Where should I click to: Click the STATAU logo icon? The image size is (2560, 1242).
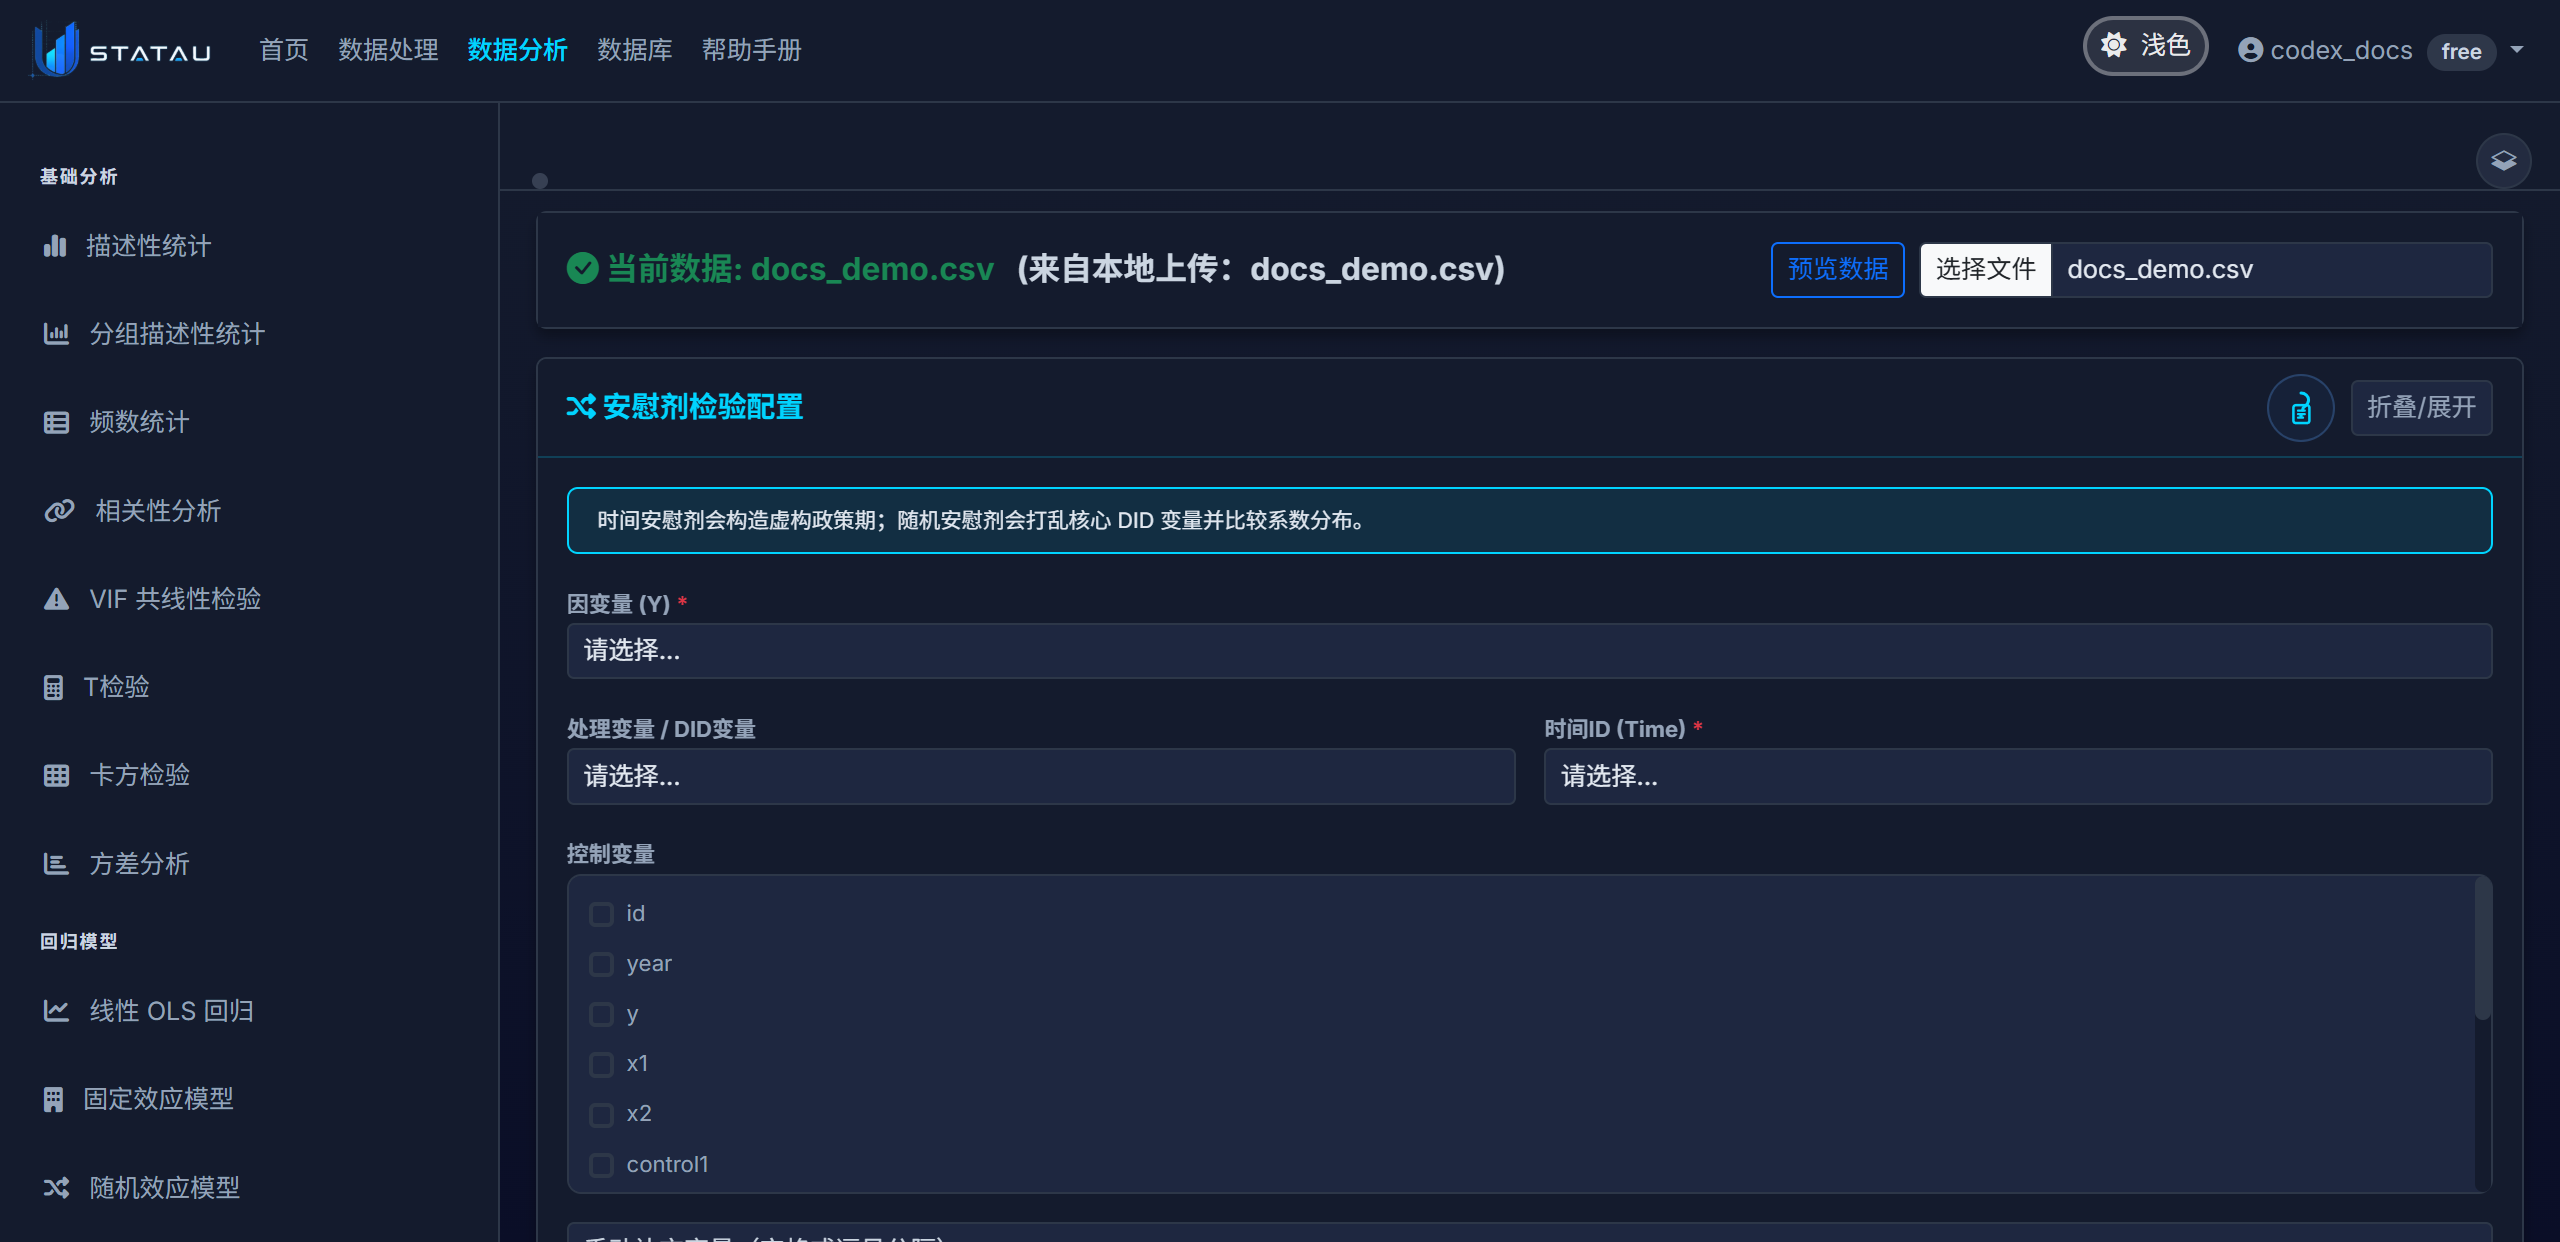click(56, 49)
